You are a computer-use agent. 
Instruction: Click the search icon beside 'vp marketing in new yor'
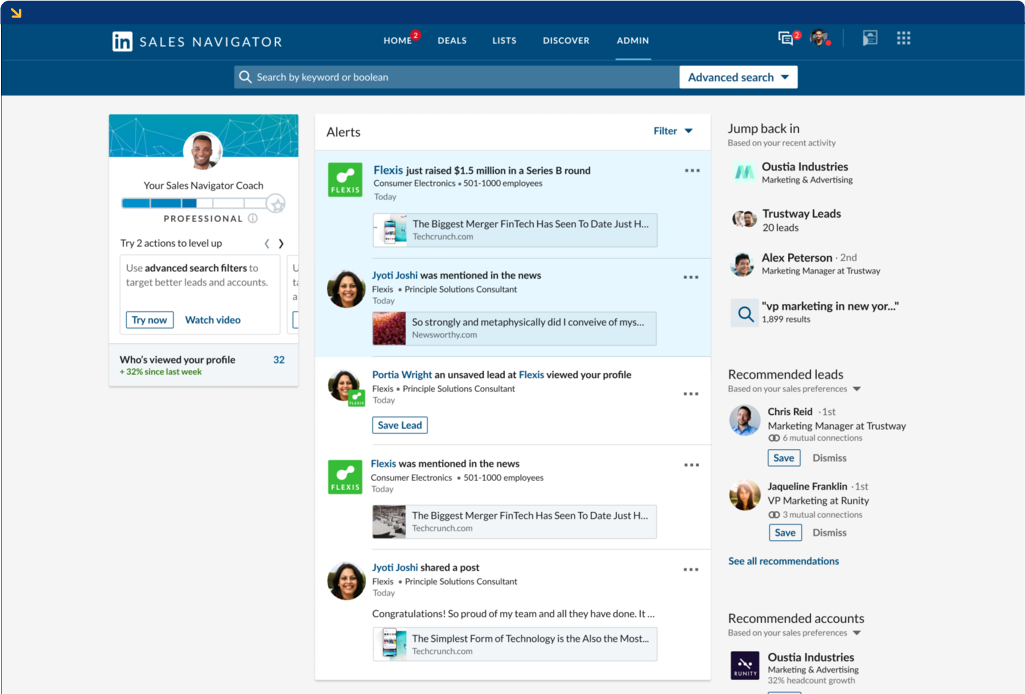[x=744, y=313]
